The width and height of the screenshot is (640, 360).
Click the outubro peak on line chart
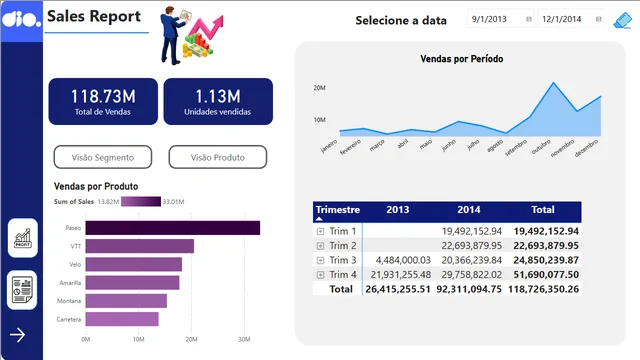click(x=553, y=83)
